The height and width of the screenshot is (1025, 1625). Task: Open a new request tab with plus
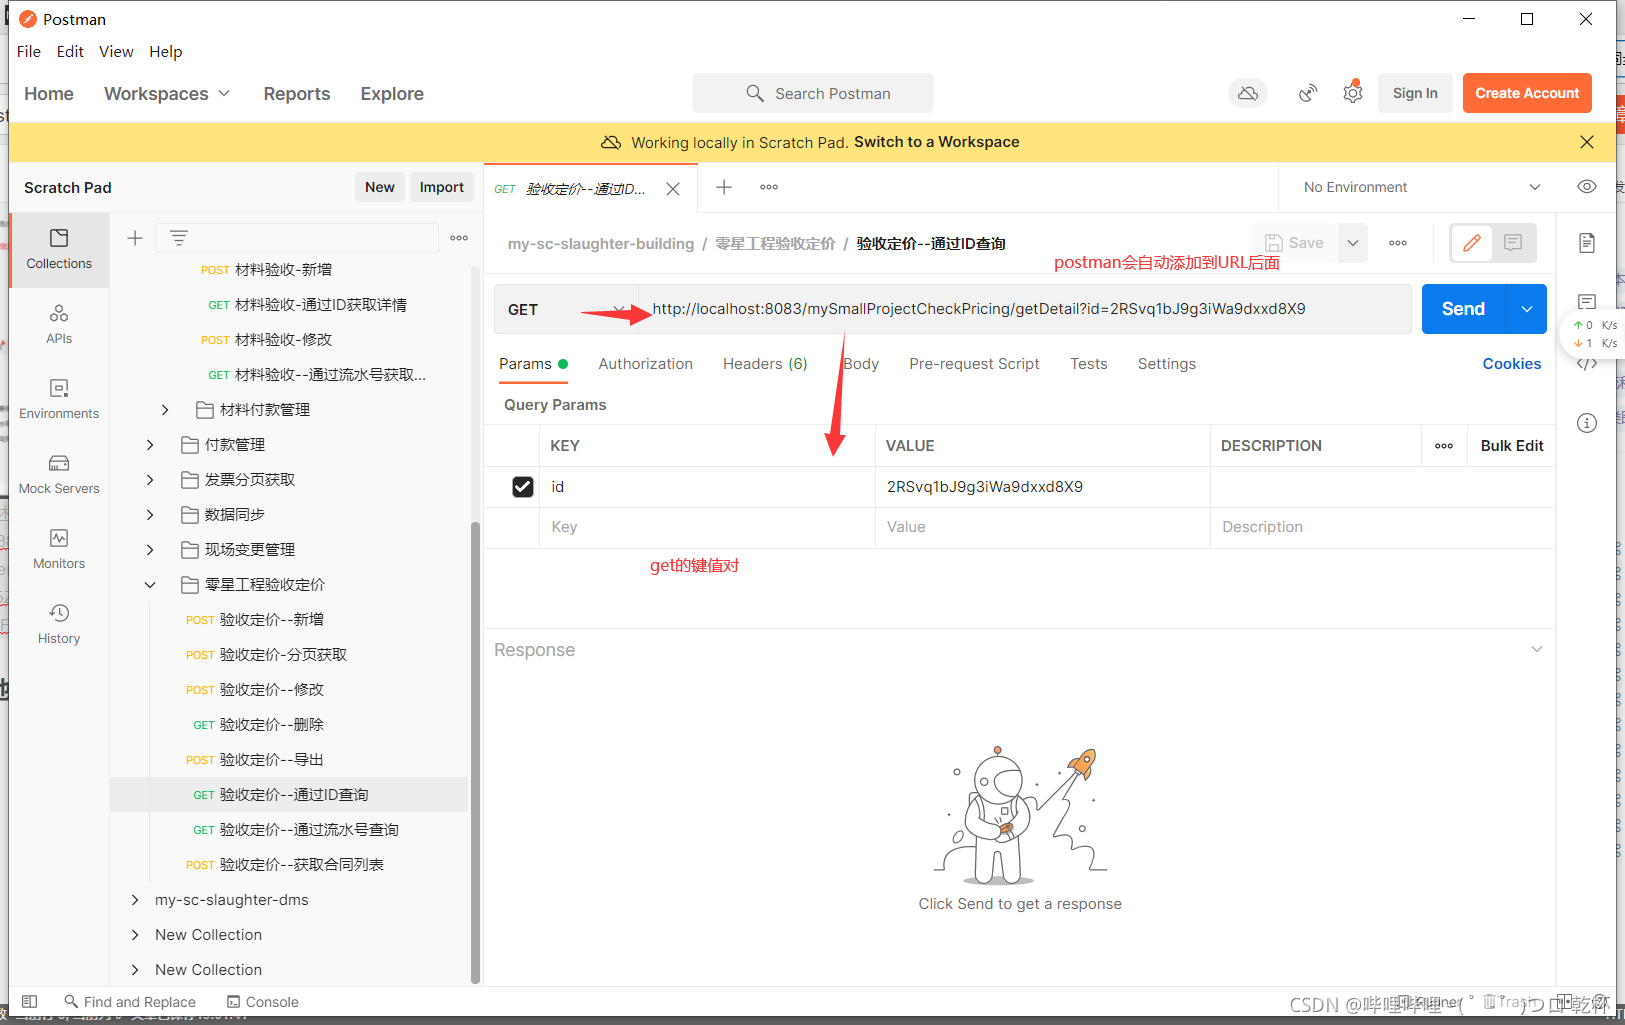[x=724, y=187]
